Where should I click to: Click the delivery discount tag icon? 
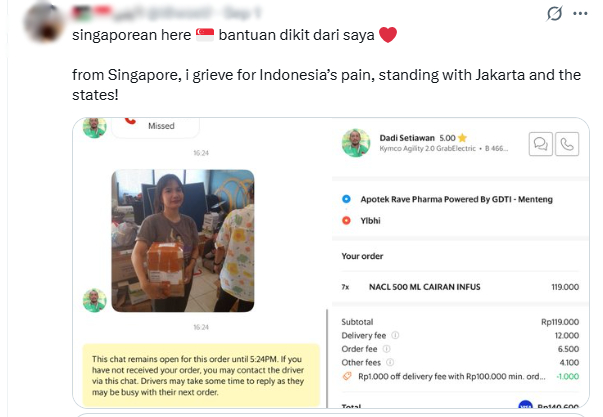click(x=347, y=376)
